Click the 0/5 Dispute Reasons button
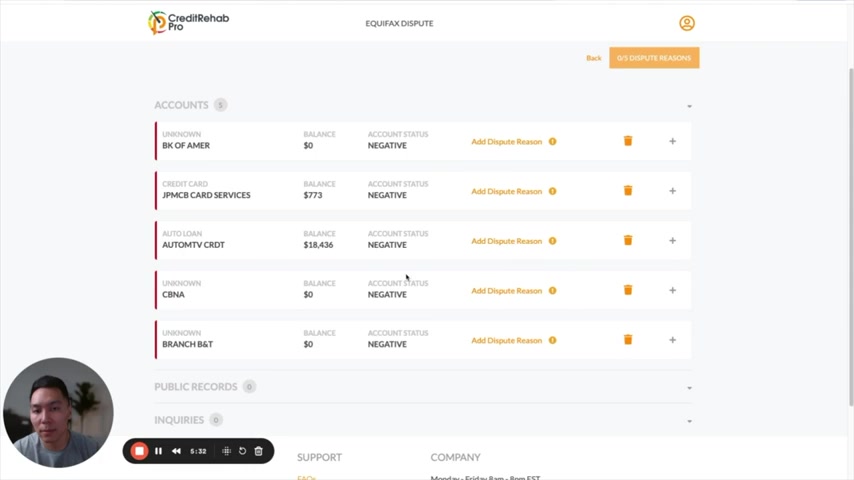The image size is (854, 480). tap(654, 58)
